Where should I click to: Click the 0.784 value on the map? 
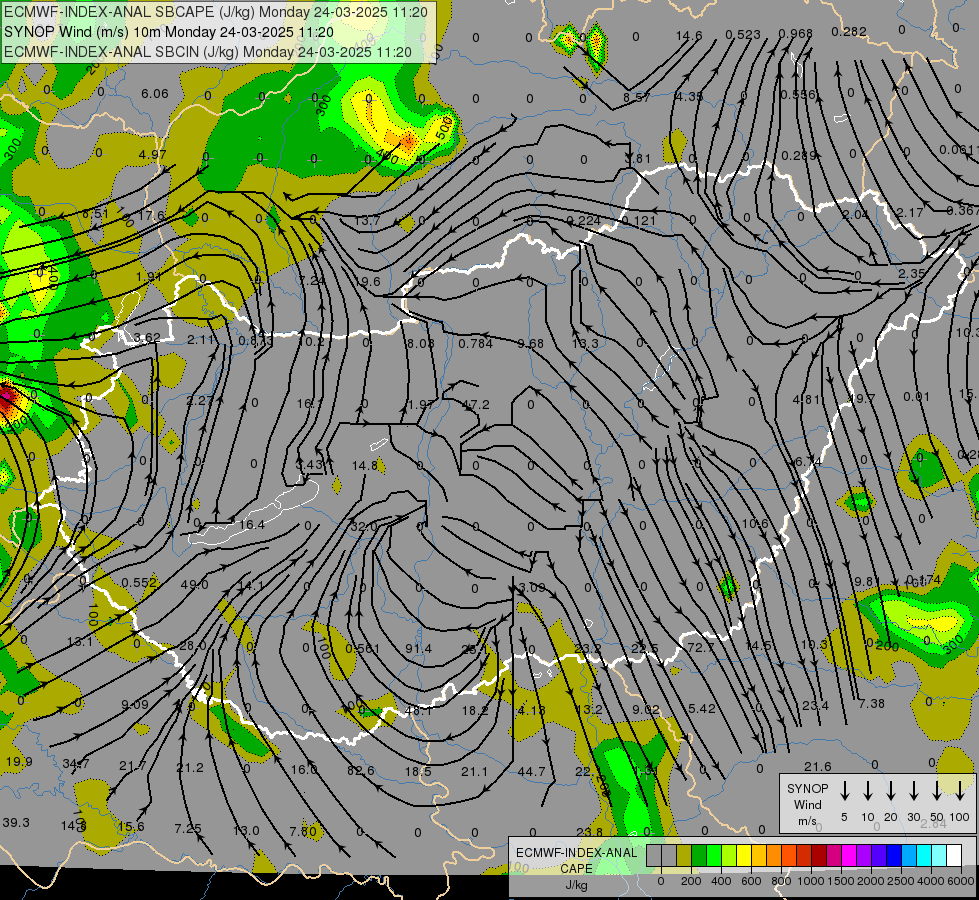click(x=476, y=344)
